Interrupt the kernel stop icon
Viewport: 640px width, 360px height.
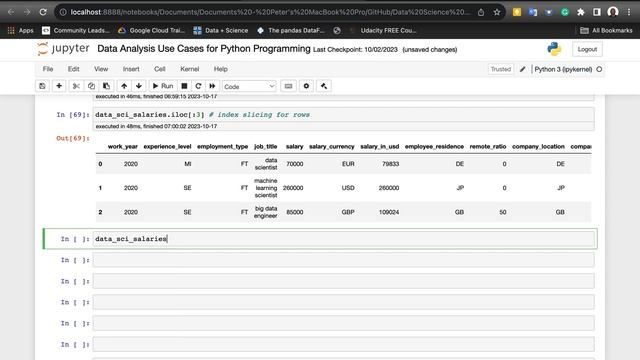(x=184, y=86)
